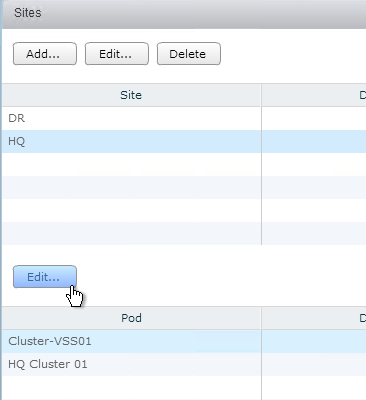Image resolution: width=366 pixels, height=400 pixels.
Task: Click Cluster-VSS01's second column cell
Action: (314, 341)
